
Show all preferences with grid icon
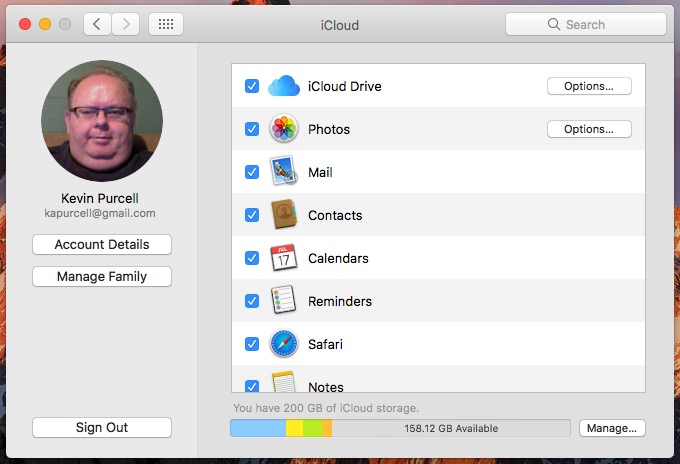pyautogui.click(x=166, y=24)
